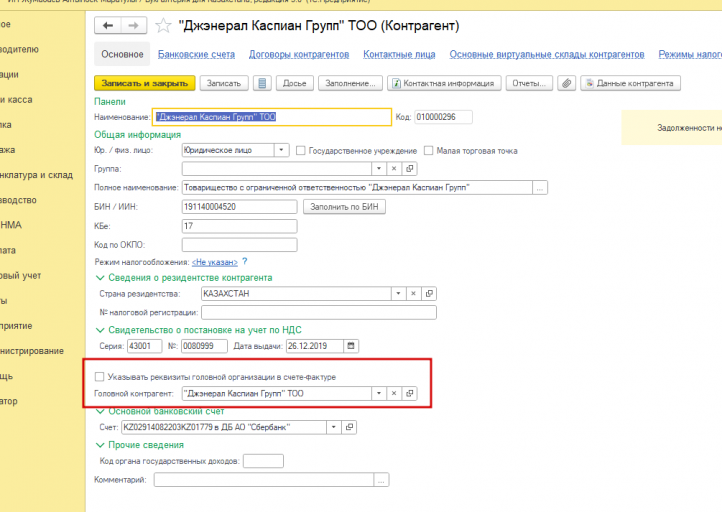Click the <Не указан> tax regime link
722x512 pixels.
pos(215,262)
